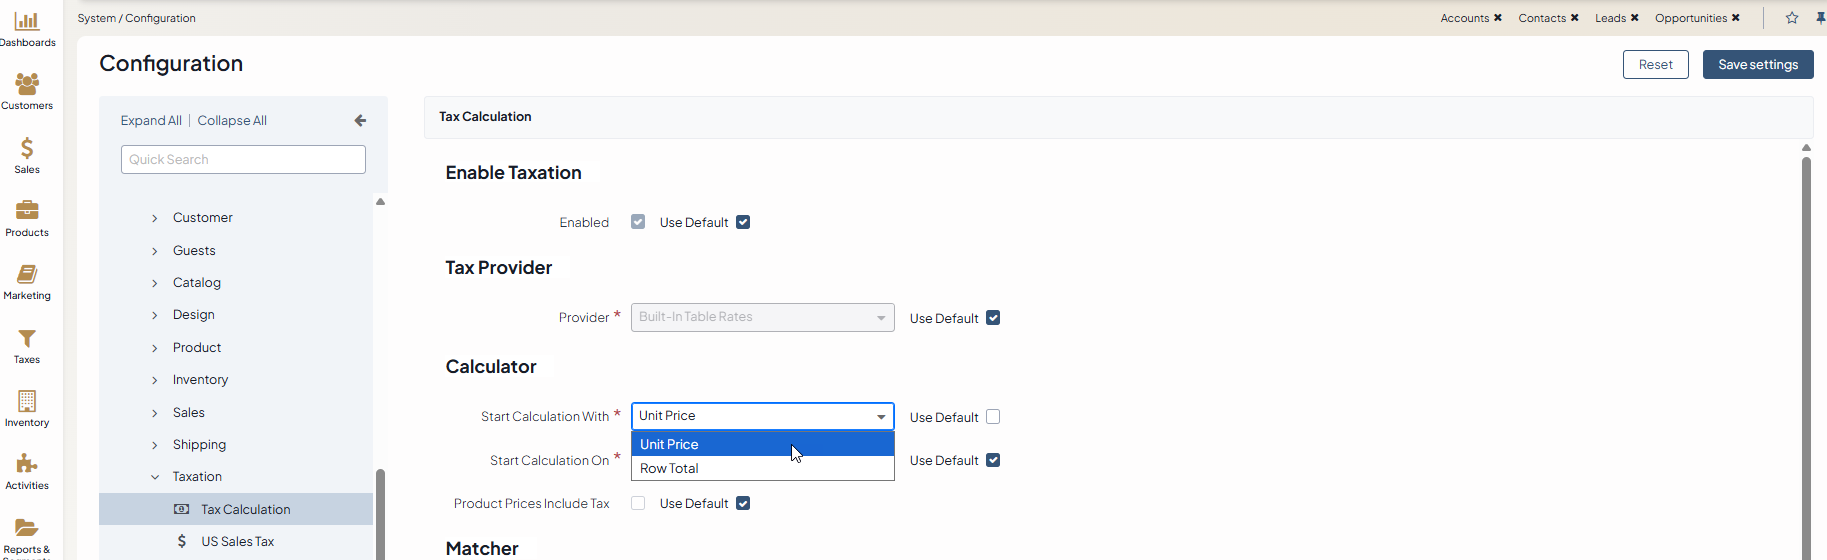Choose Unit Price option in dropdown

[x=669, y=444]
